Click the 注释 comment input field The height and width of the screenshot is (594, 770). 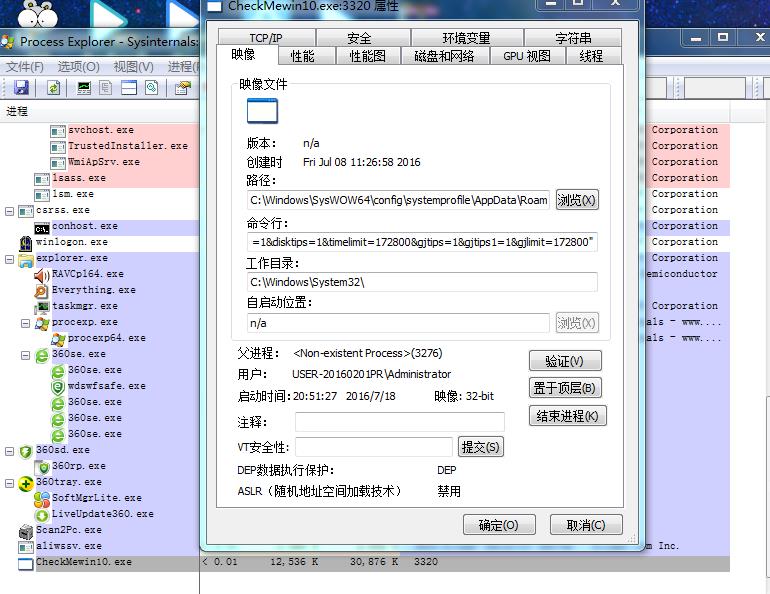[x=400, y=422]
